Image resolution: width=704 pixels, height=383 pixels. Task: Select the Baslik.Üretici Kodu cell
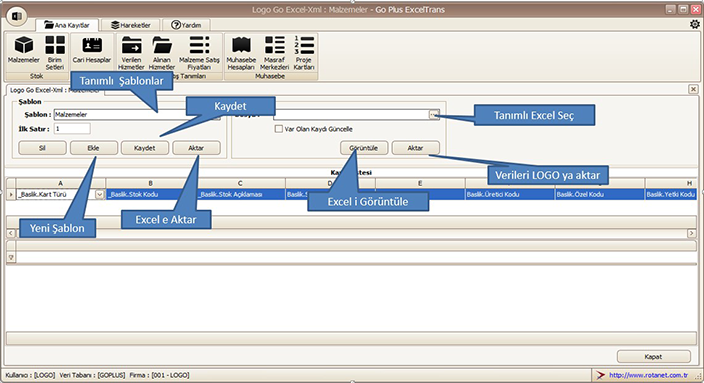pos(510,194)
